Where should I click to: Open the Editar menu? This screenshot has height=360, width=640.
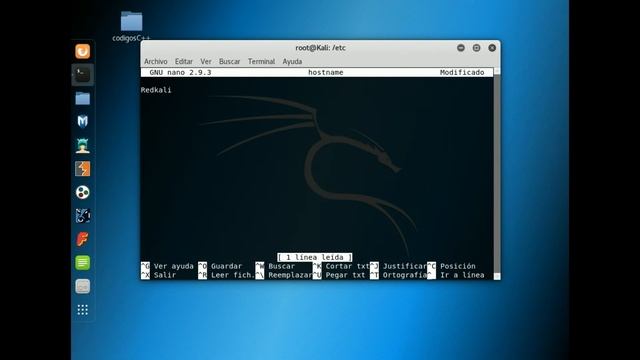click(x=184, y=62)
